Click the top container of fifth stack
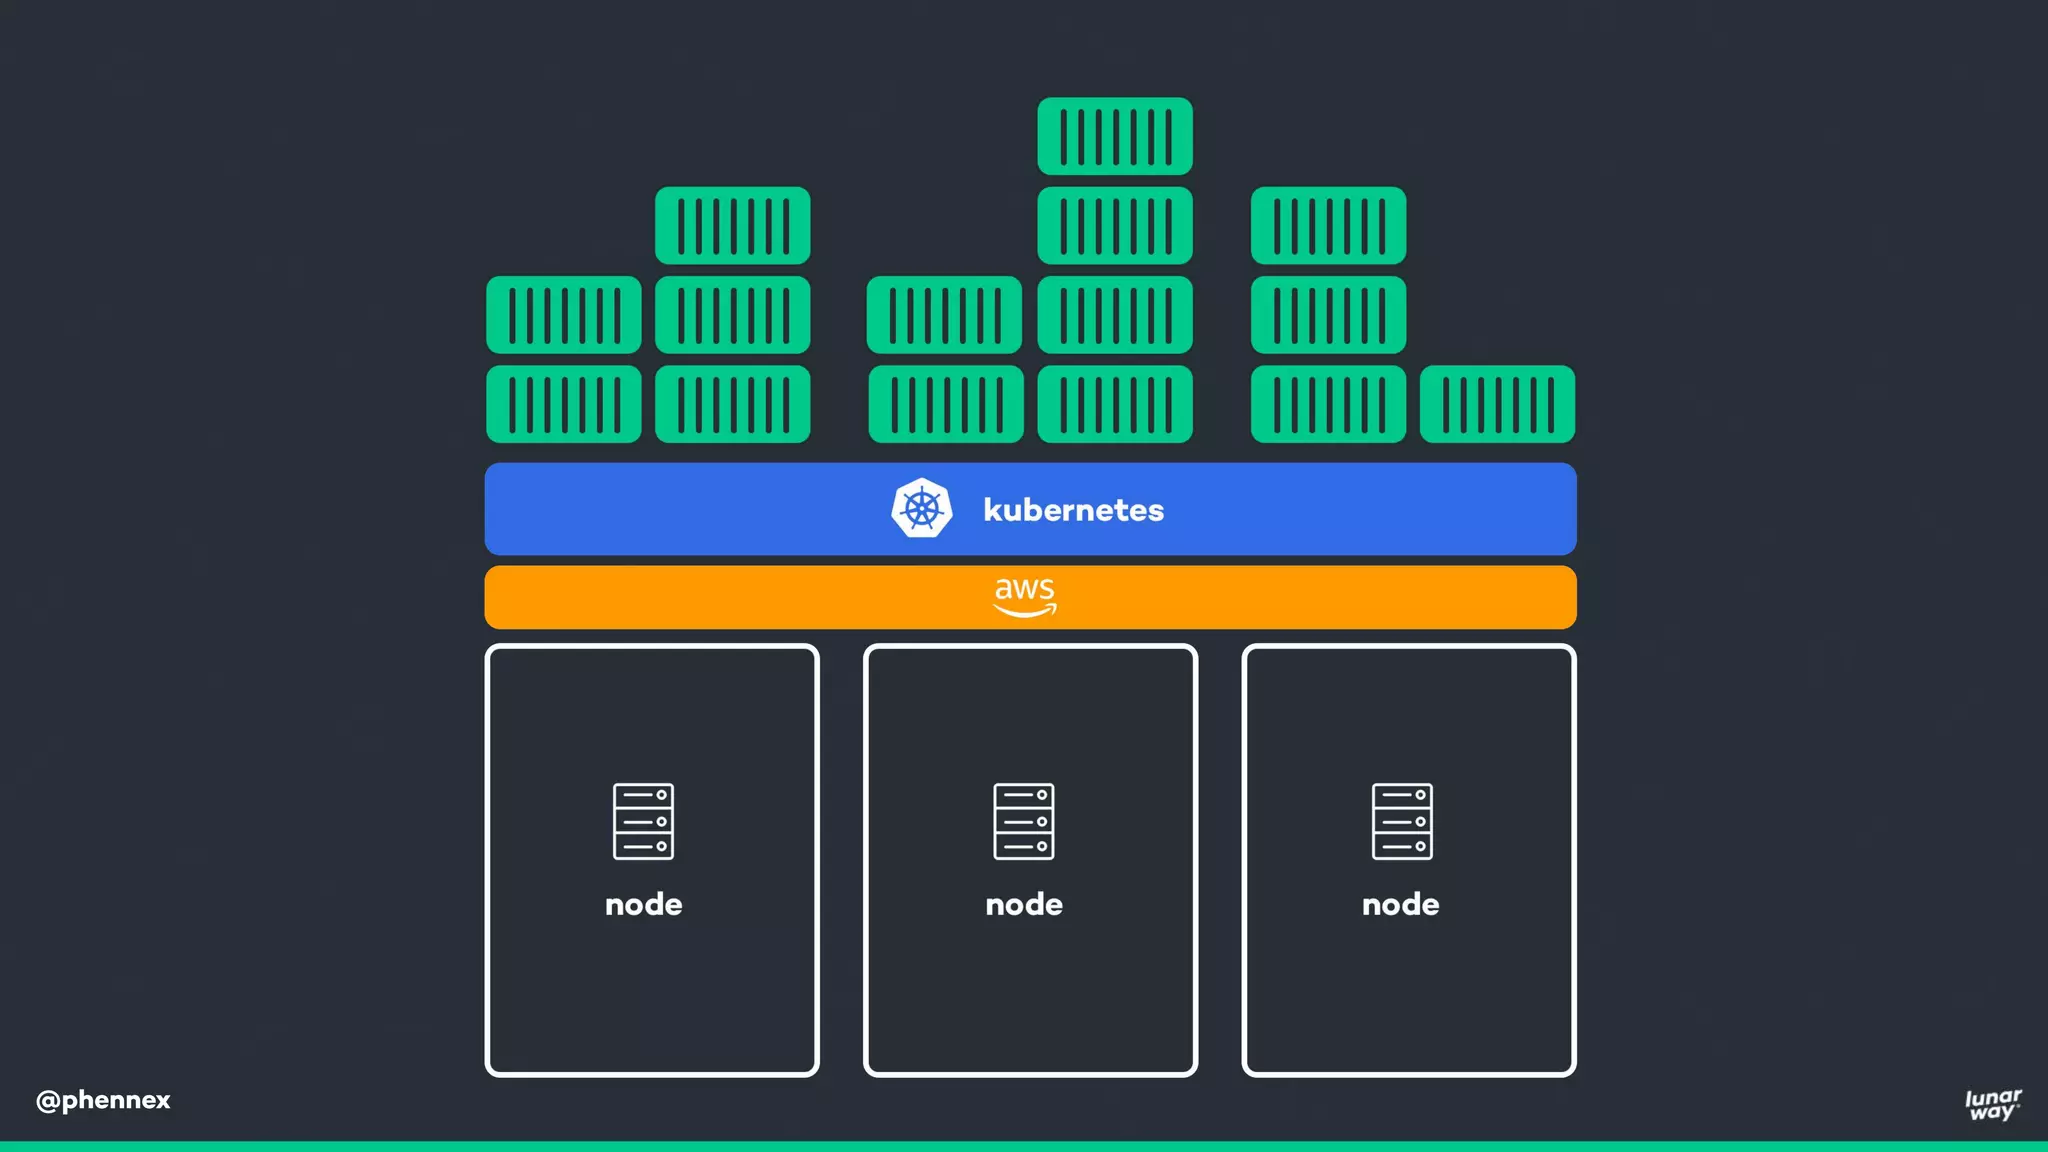This screenshot has height=1152, width=2048. [x=1328, y=226]
